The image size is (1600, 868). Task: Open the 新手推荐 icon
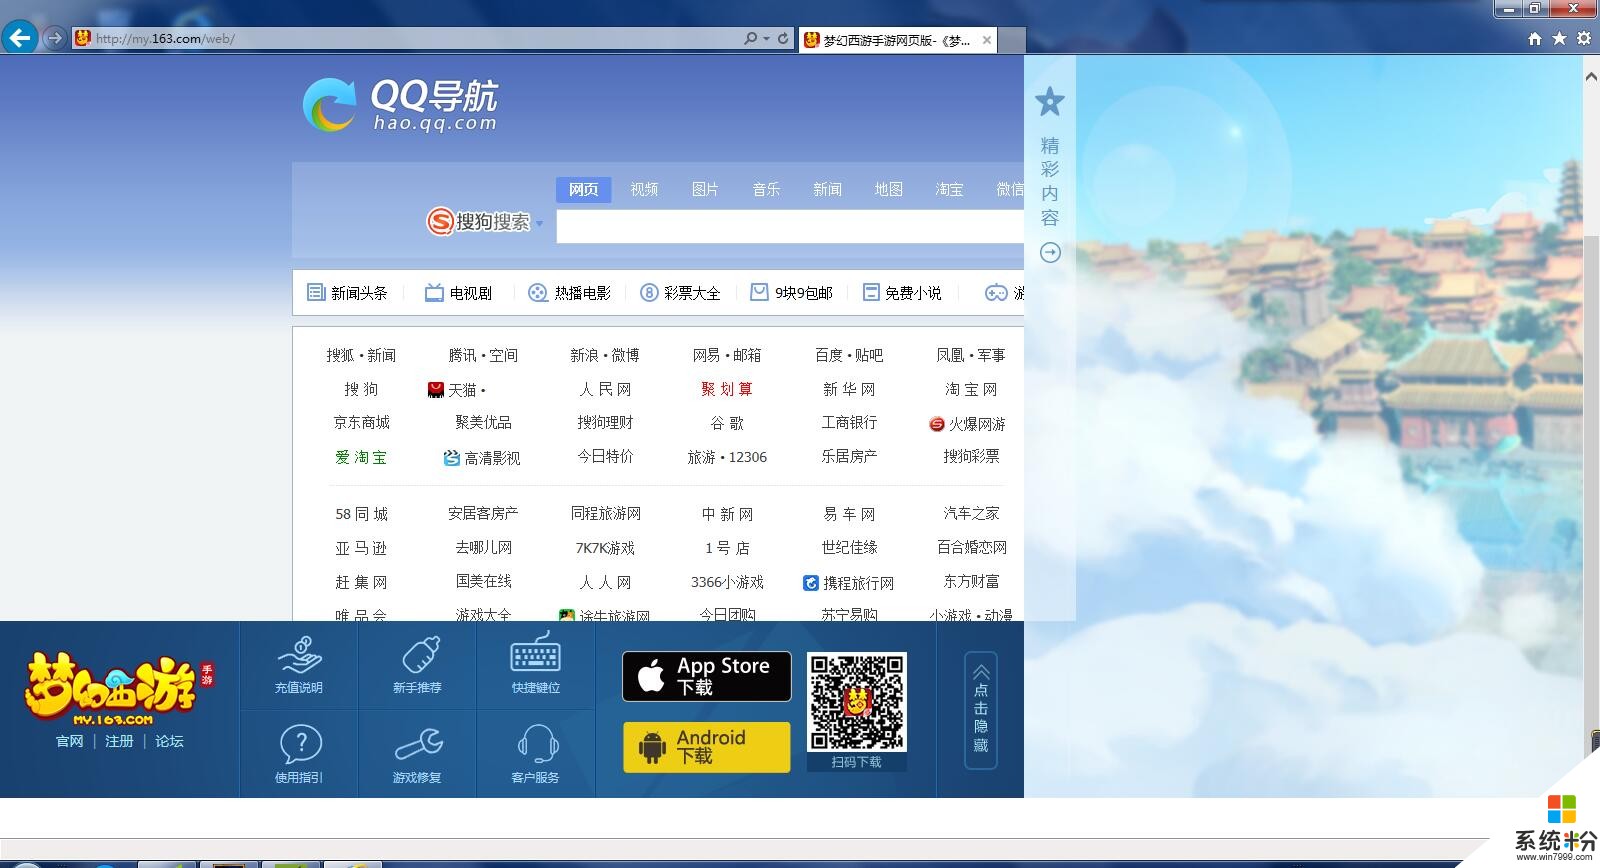click(417, 665)
